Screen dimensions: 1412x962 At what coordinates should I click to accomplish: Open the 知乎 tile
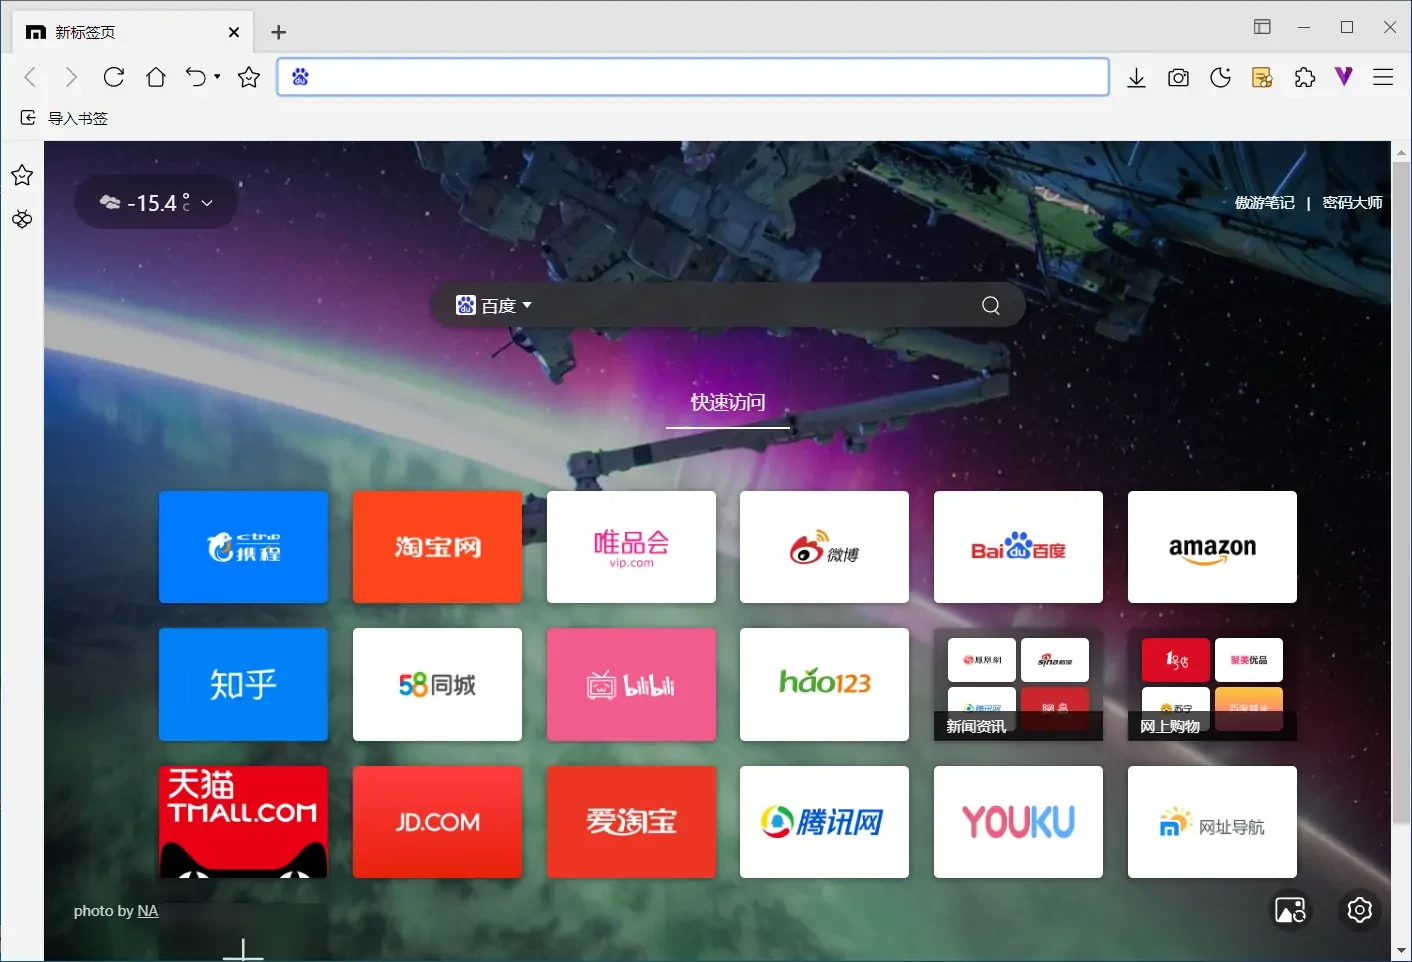(243, 685)
